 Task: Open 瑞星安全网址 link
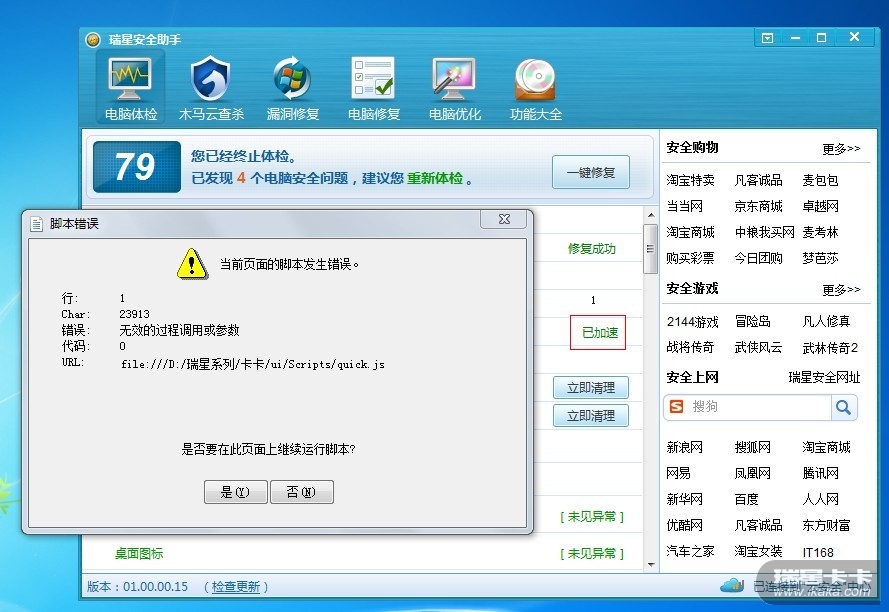coord(824,377)
